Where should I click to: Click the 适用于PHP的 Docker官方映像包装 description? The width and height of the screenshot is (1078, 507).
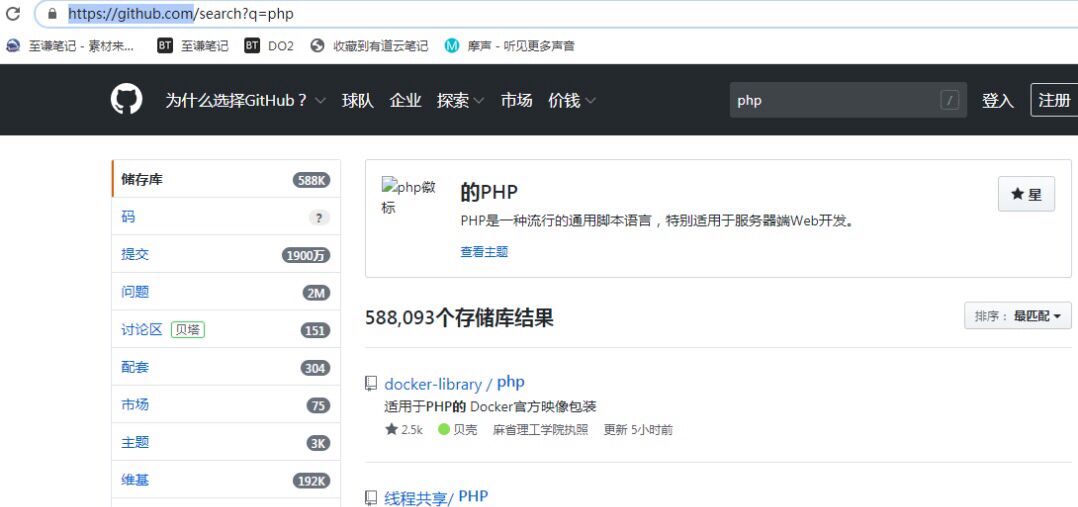(x=490, y=407)
